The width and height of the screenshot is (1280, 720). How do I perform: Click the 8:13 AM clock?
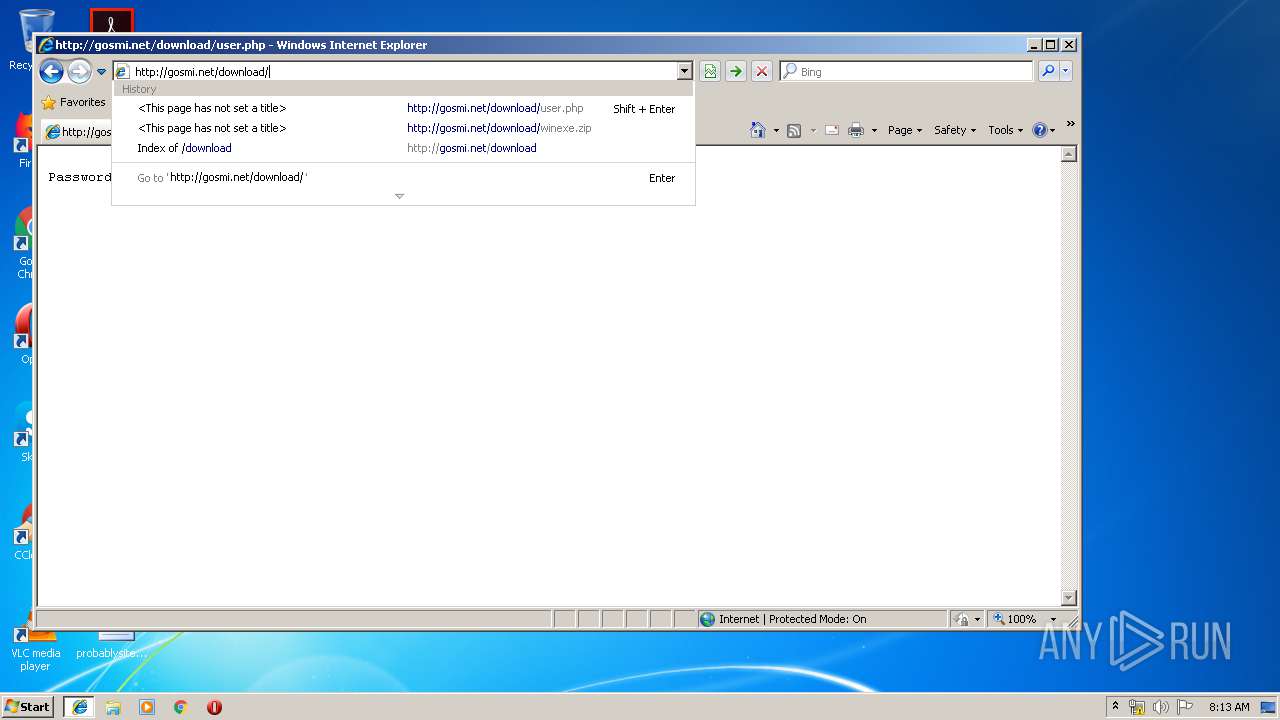pyautogui.click(x=1229, y=707)
